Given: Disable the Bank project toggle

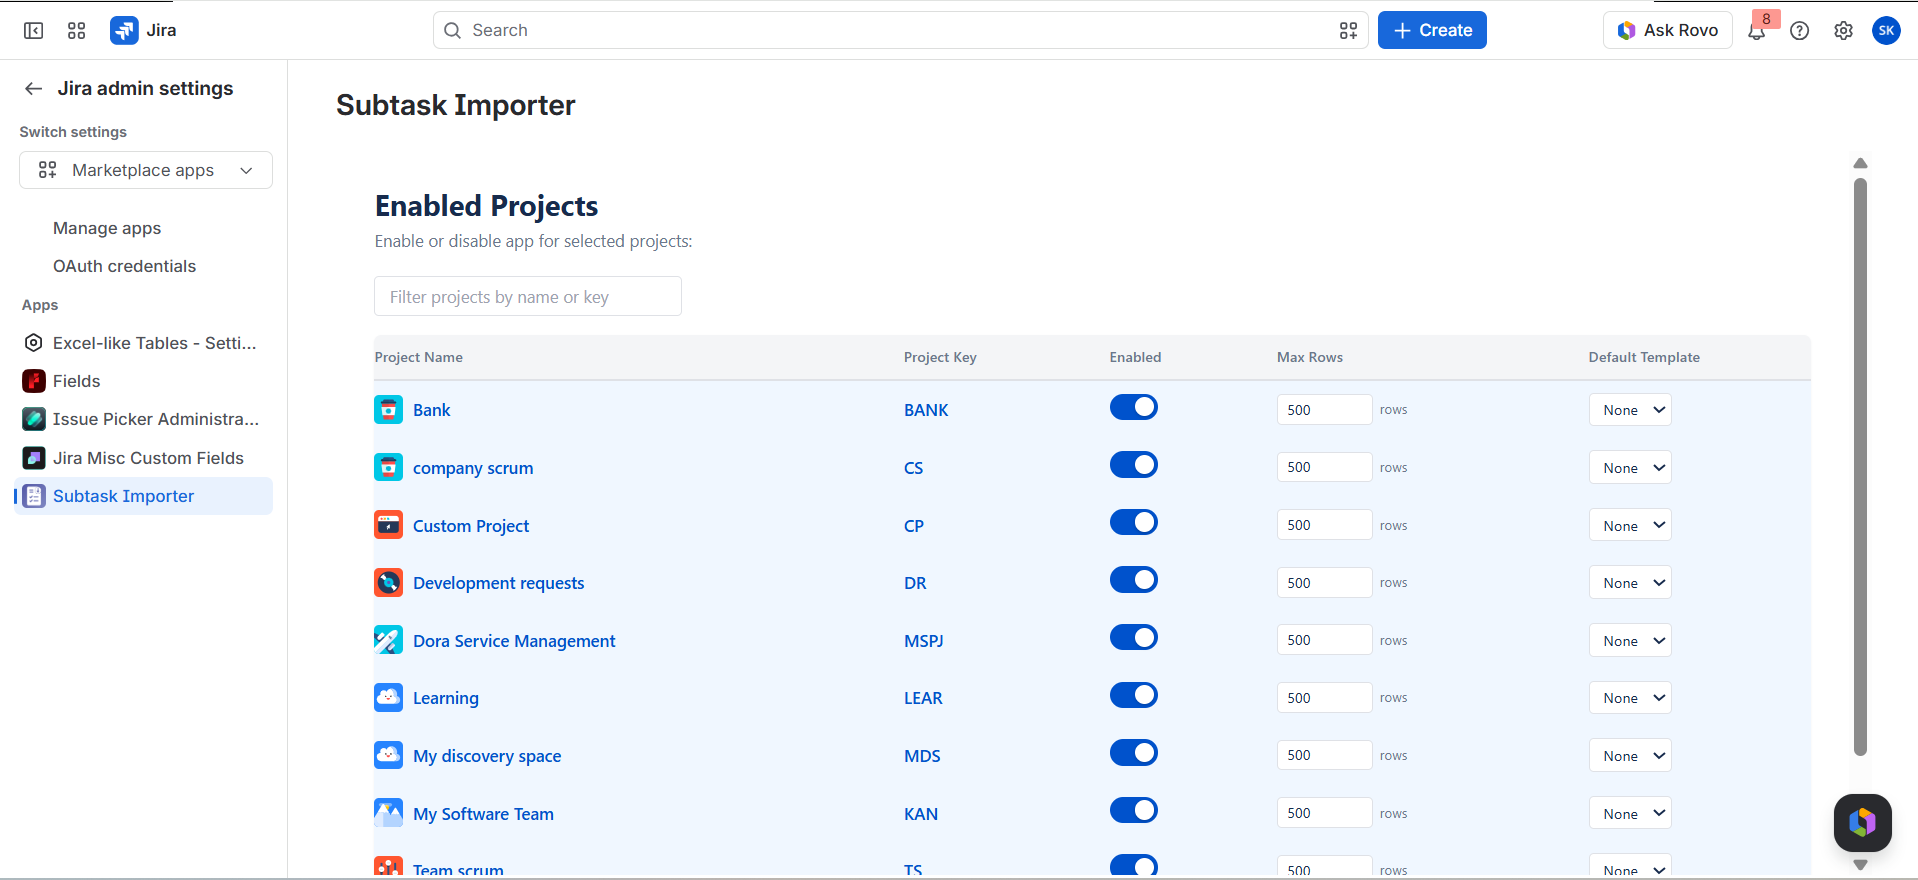Looking at the screenshot, I should (1134, 407).
